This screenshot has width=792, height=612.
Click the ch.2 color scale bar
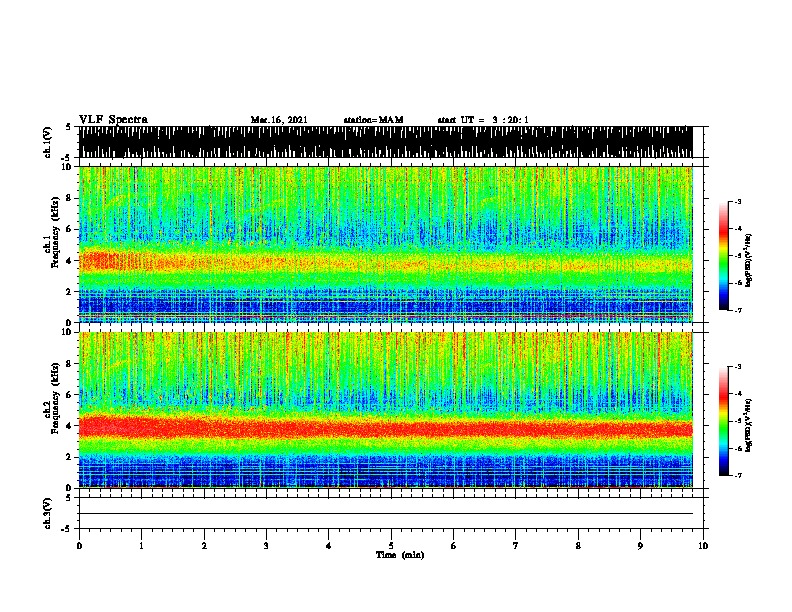pos(723,421)
